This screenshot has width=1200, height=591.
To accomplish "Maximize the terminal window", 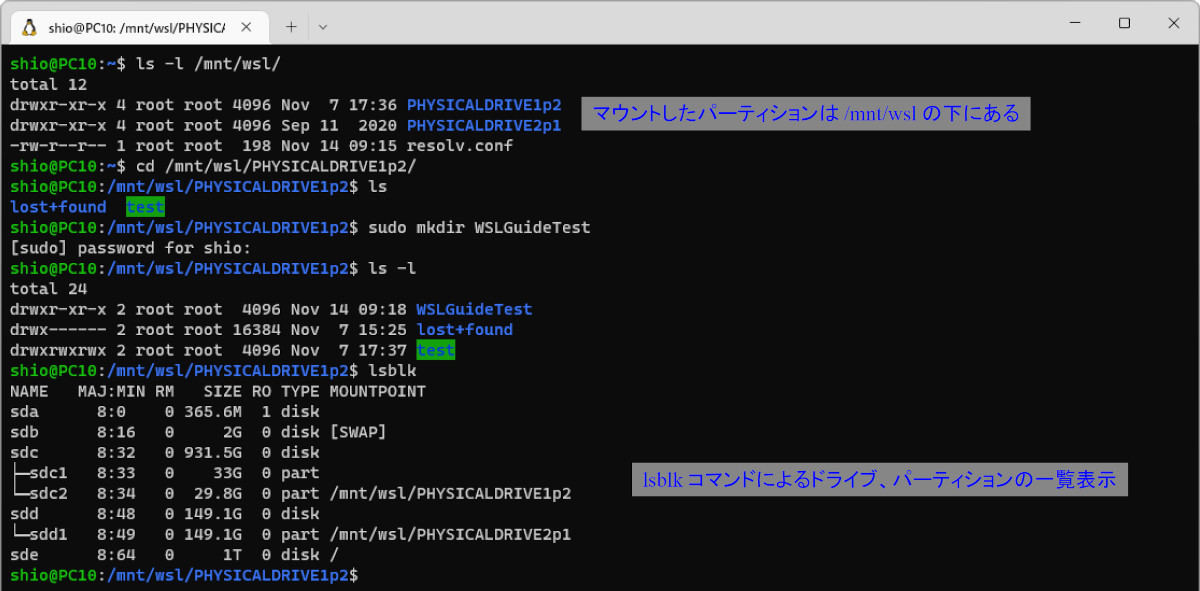I will 1124,23.
